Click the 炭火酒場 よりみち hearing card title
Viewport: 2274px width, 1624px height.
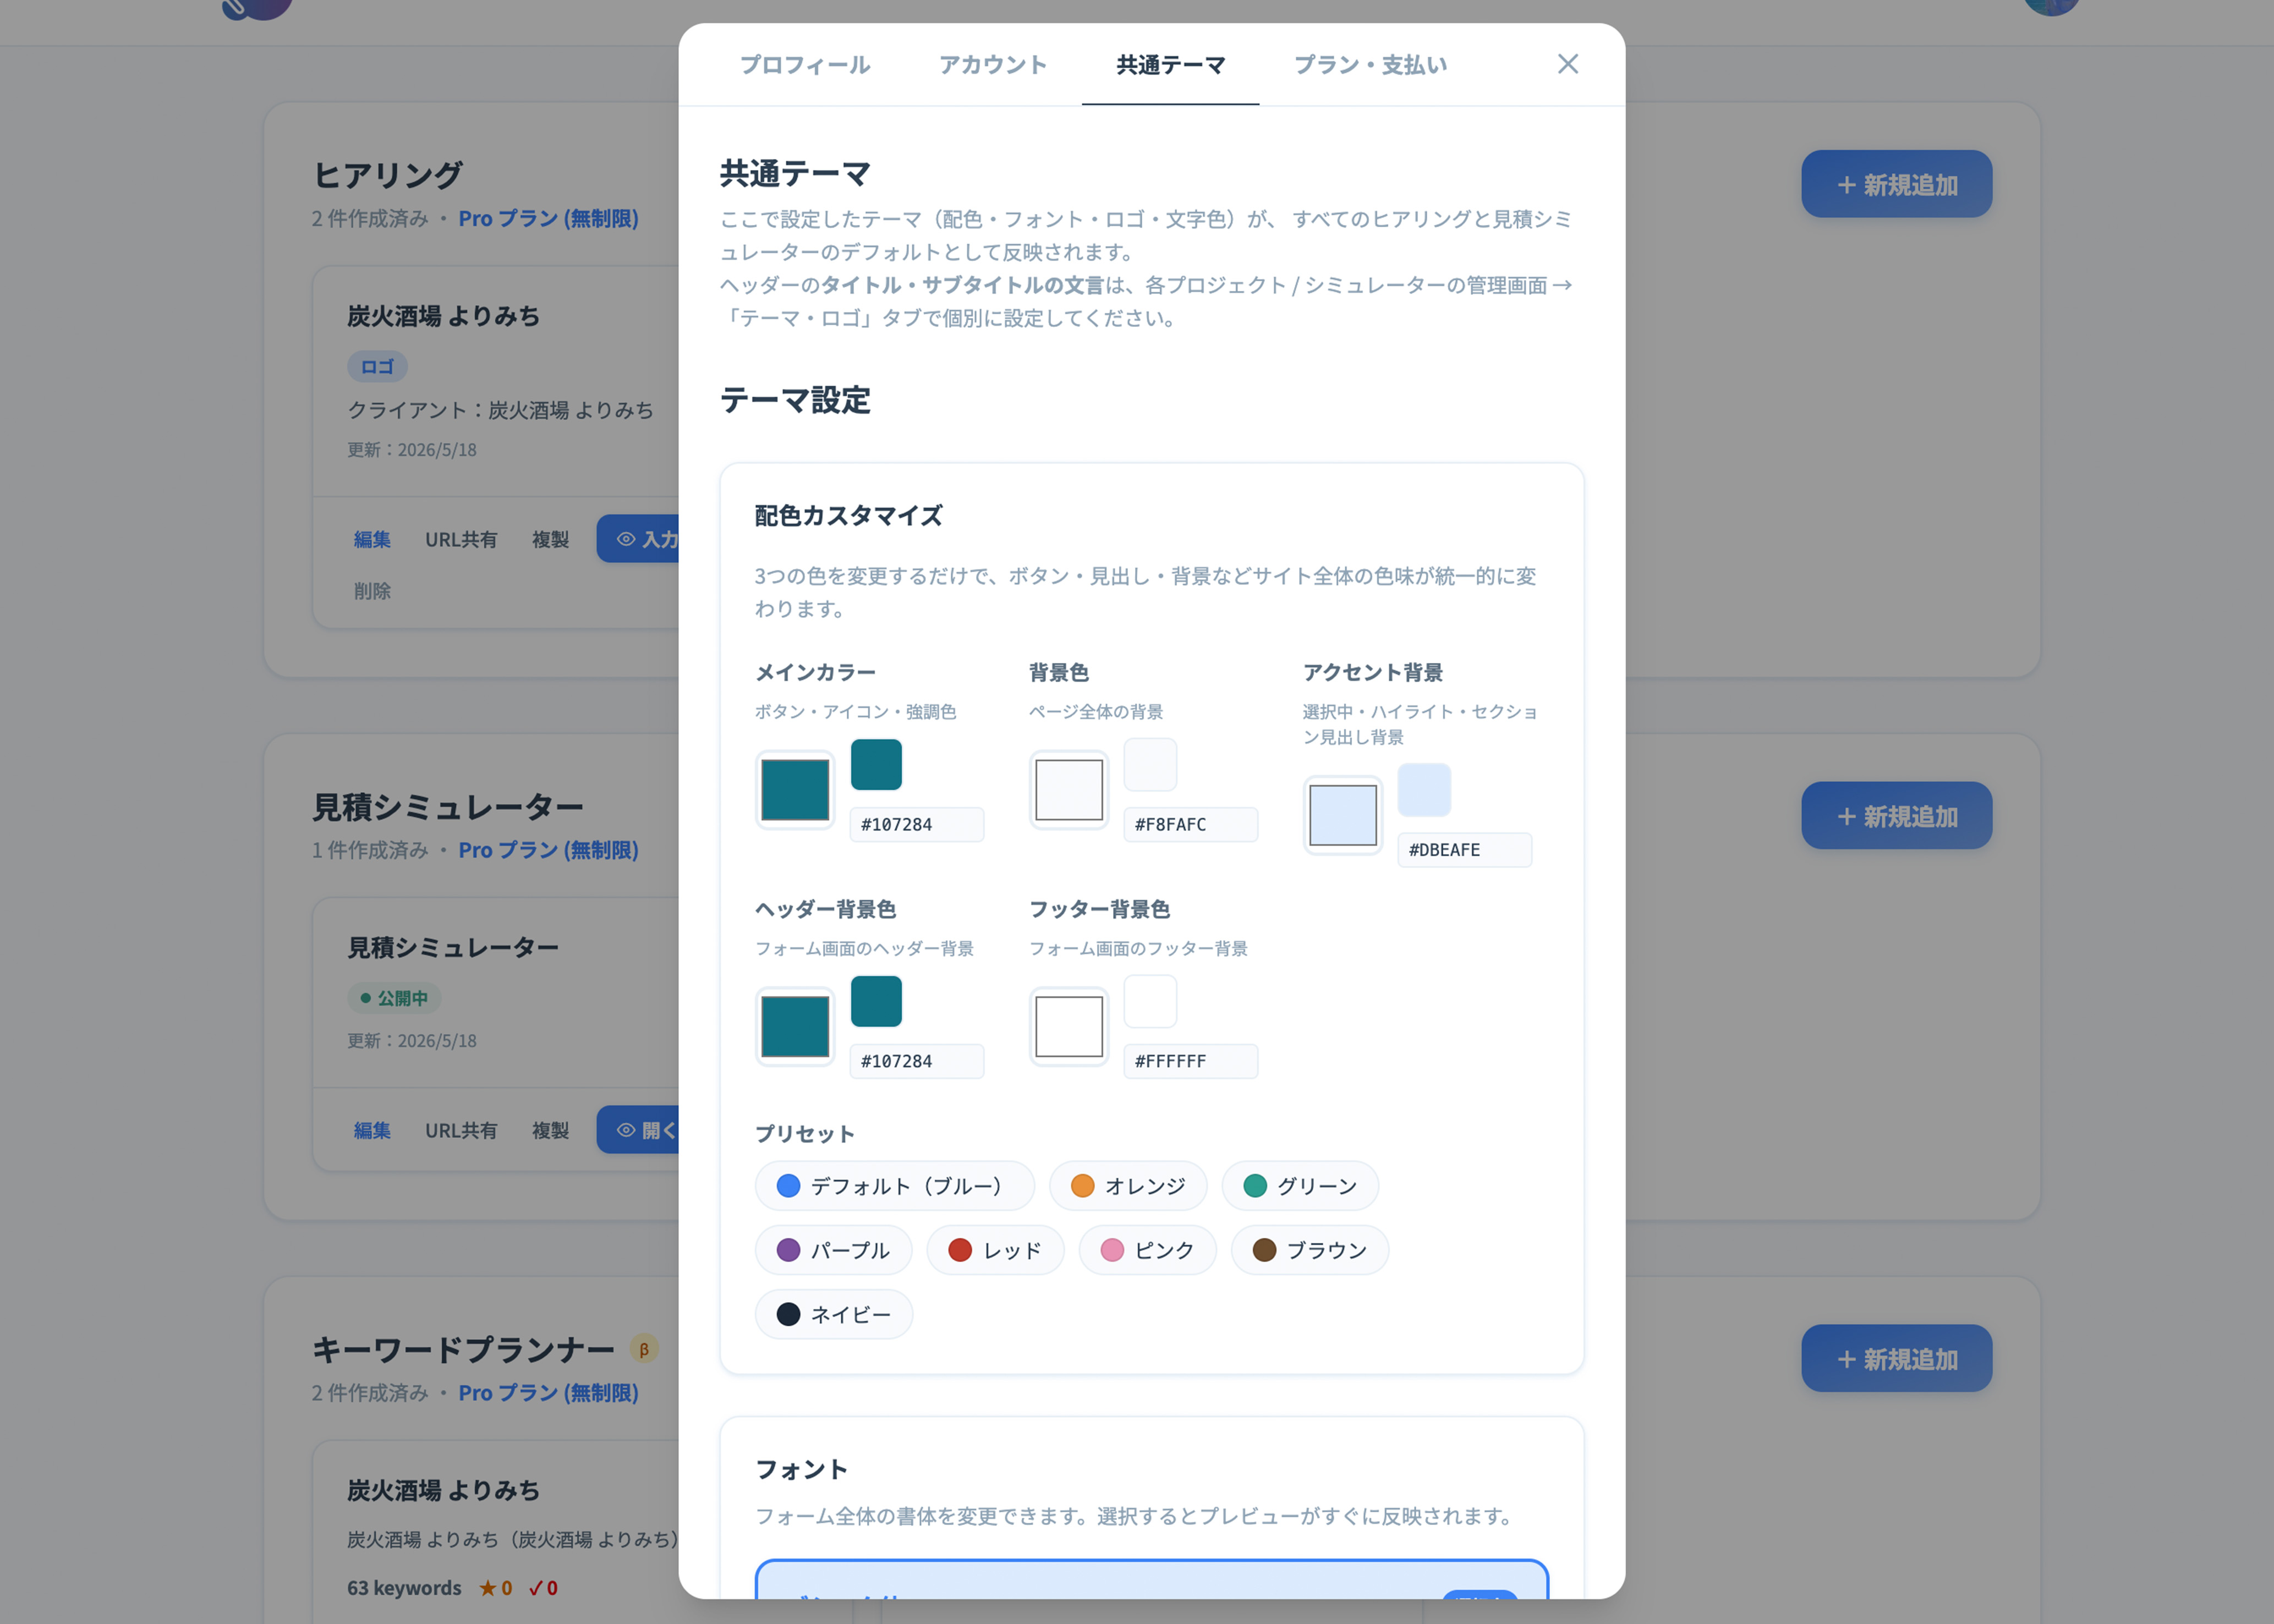[x=443, y=316]
